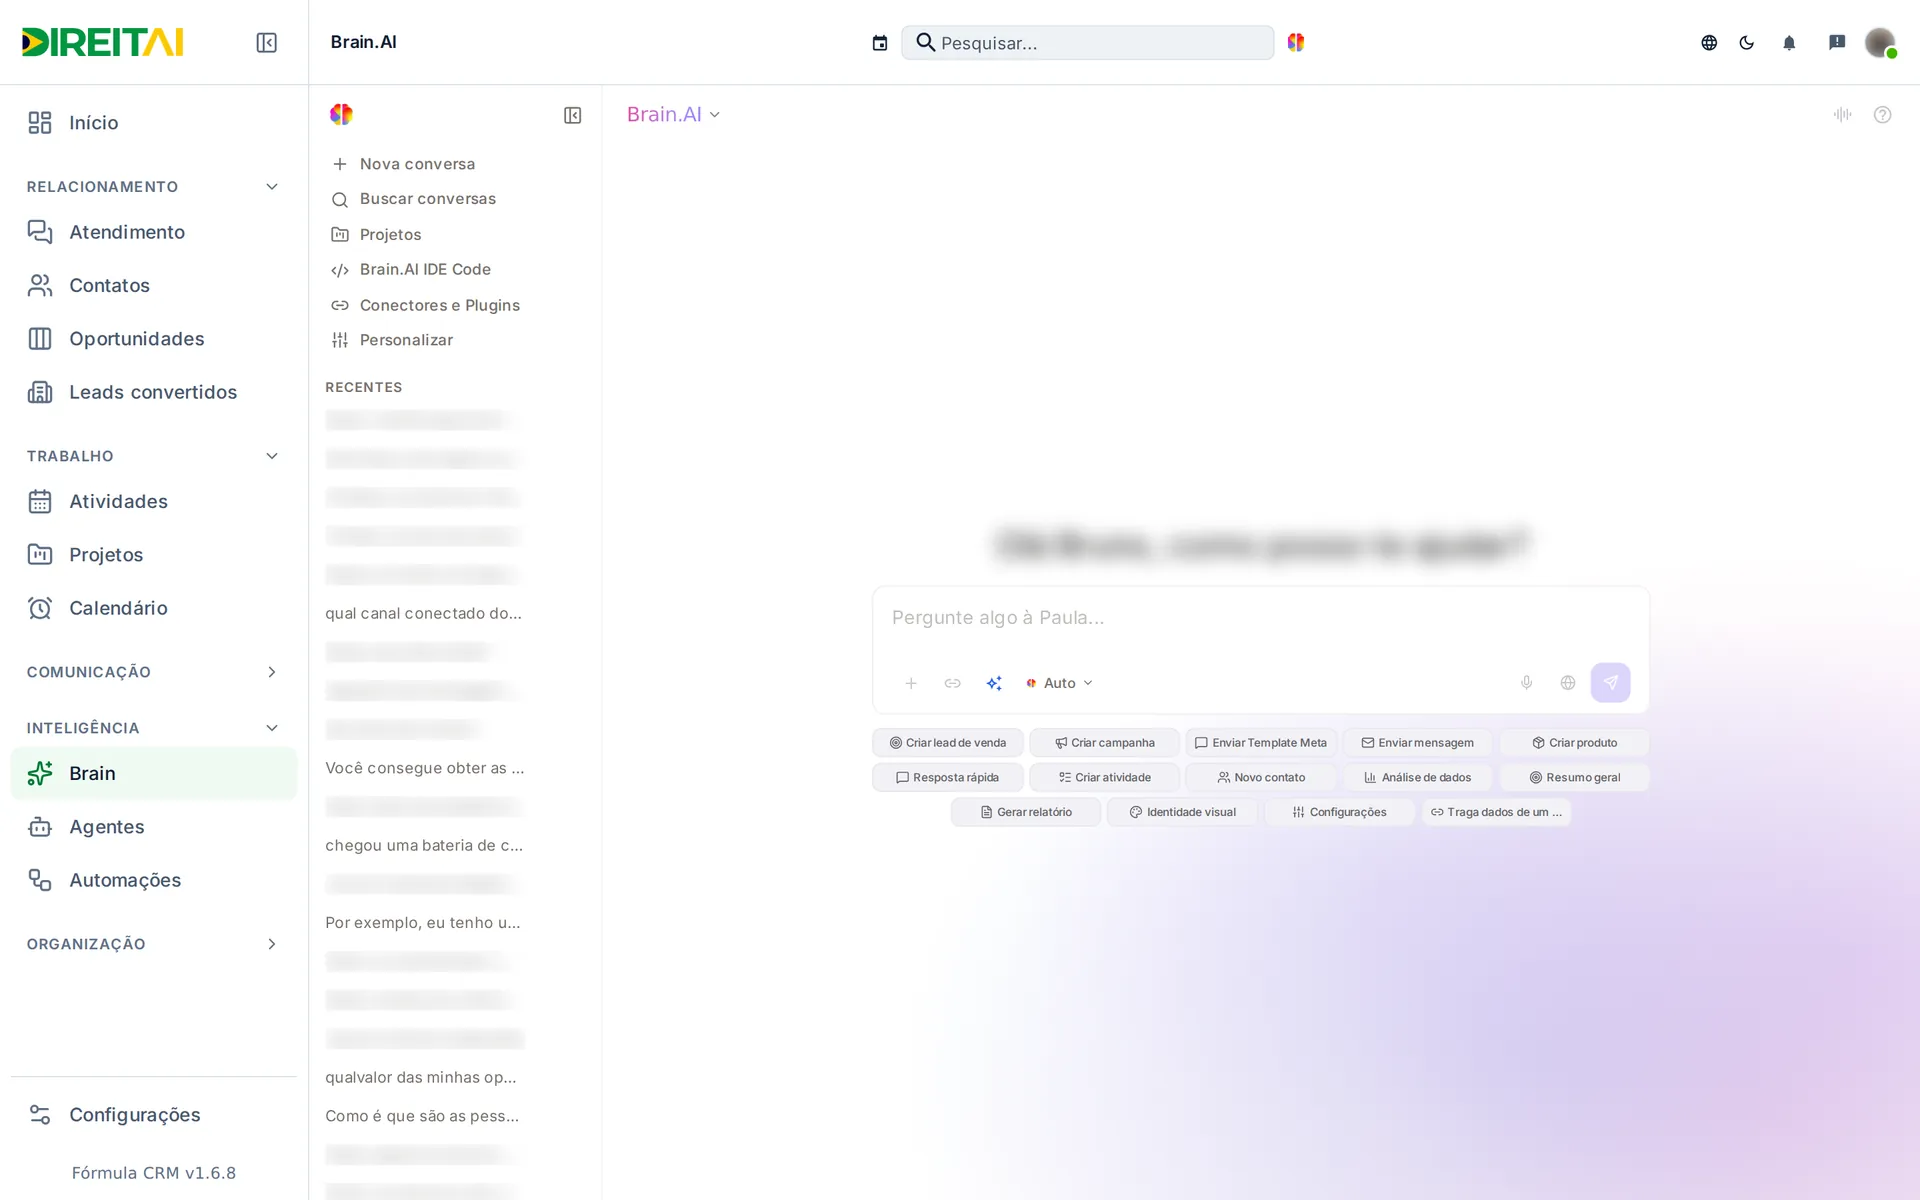
Task: Collapse the main left sidebar
Action: (x=266, y=42)
